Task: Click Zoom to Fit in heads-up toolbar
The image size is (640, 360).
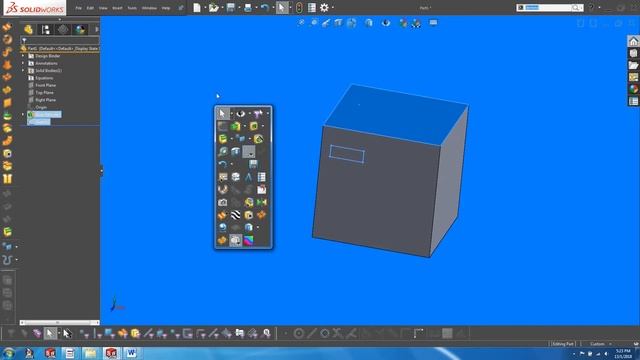Action: pyautogui.click(x=301, y=23)
